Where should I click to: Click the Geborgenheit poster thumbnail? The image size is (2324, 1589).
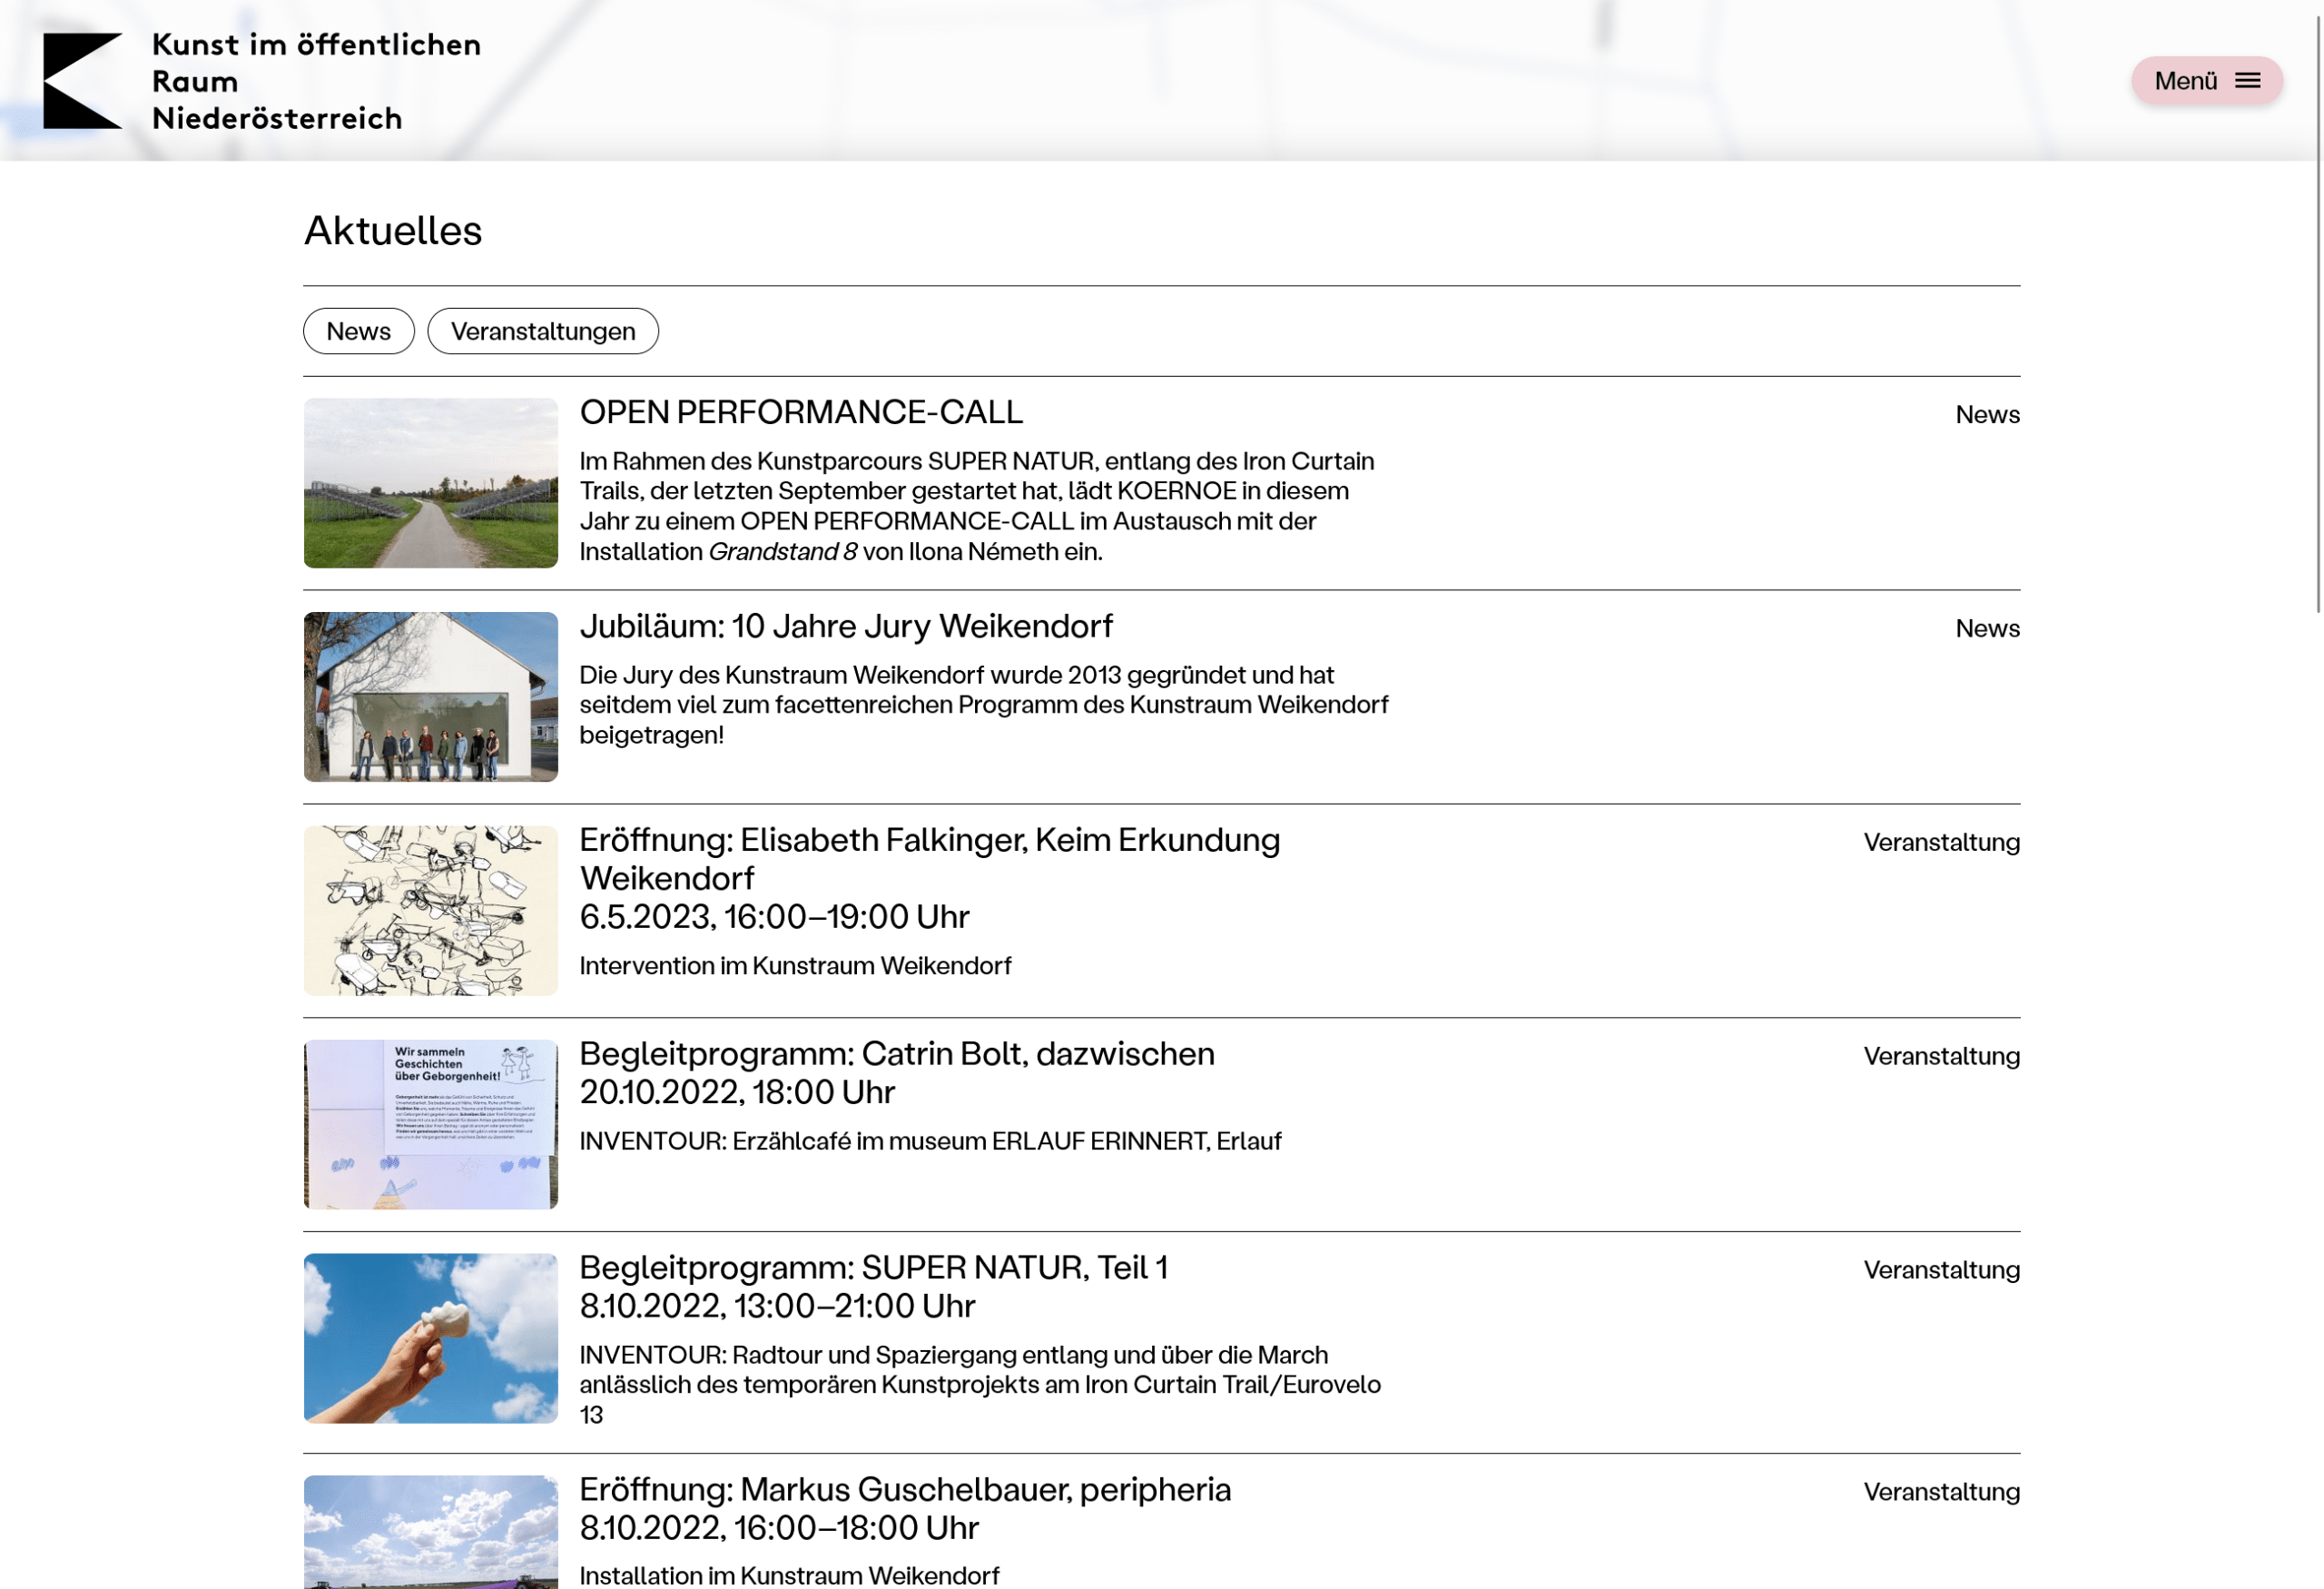pos(430,1124)
